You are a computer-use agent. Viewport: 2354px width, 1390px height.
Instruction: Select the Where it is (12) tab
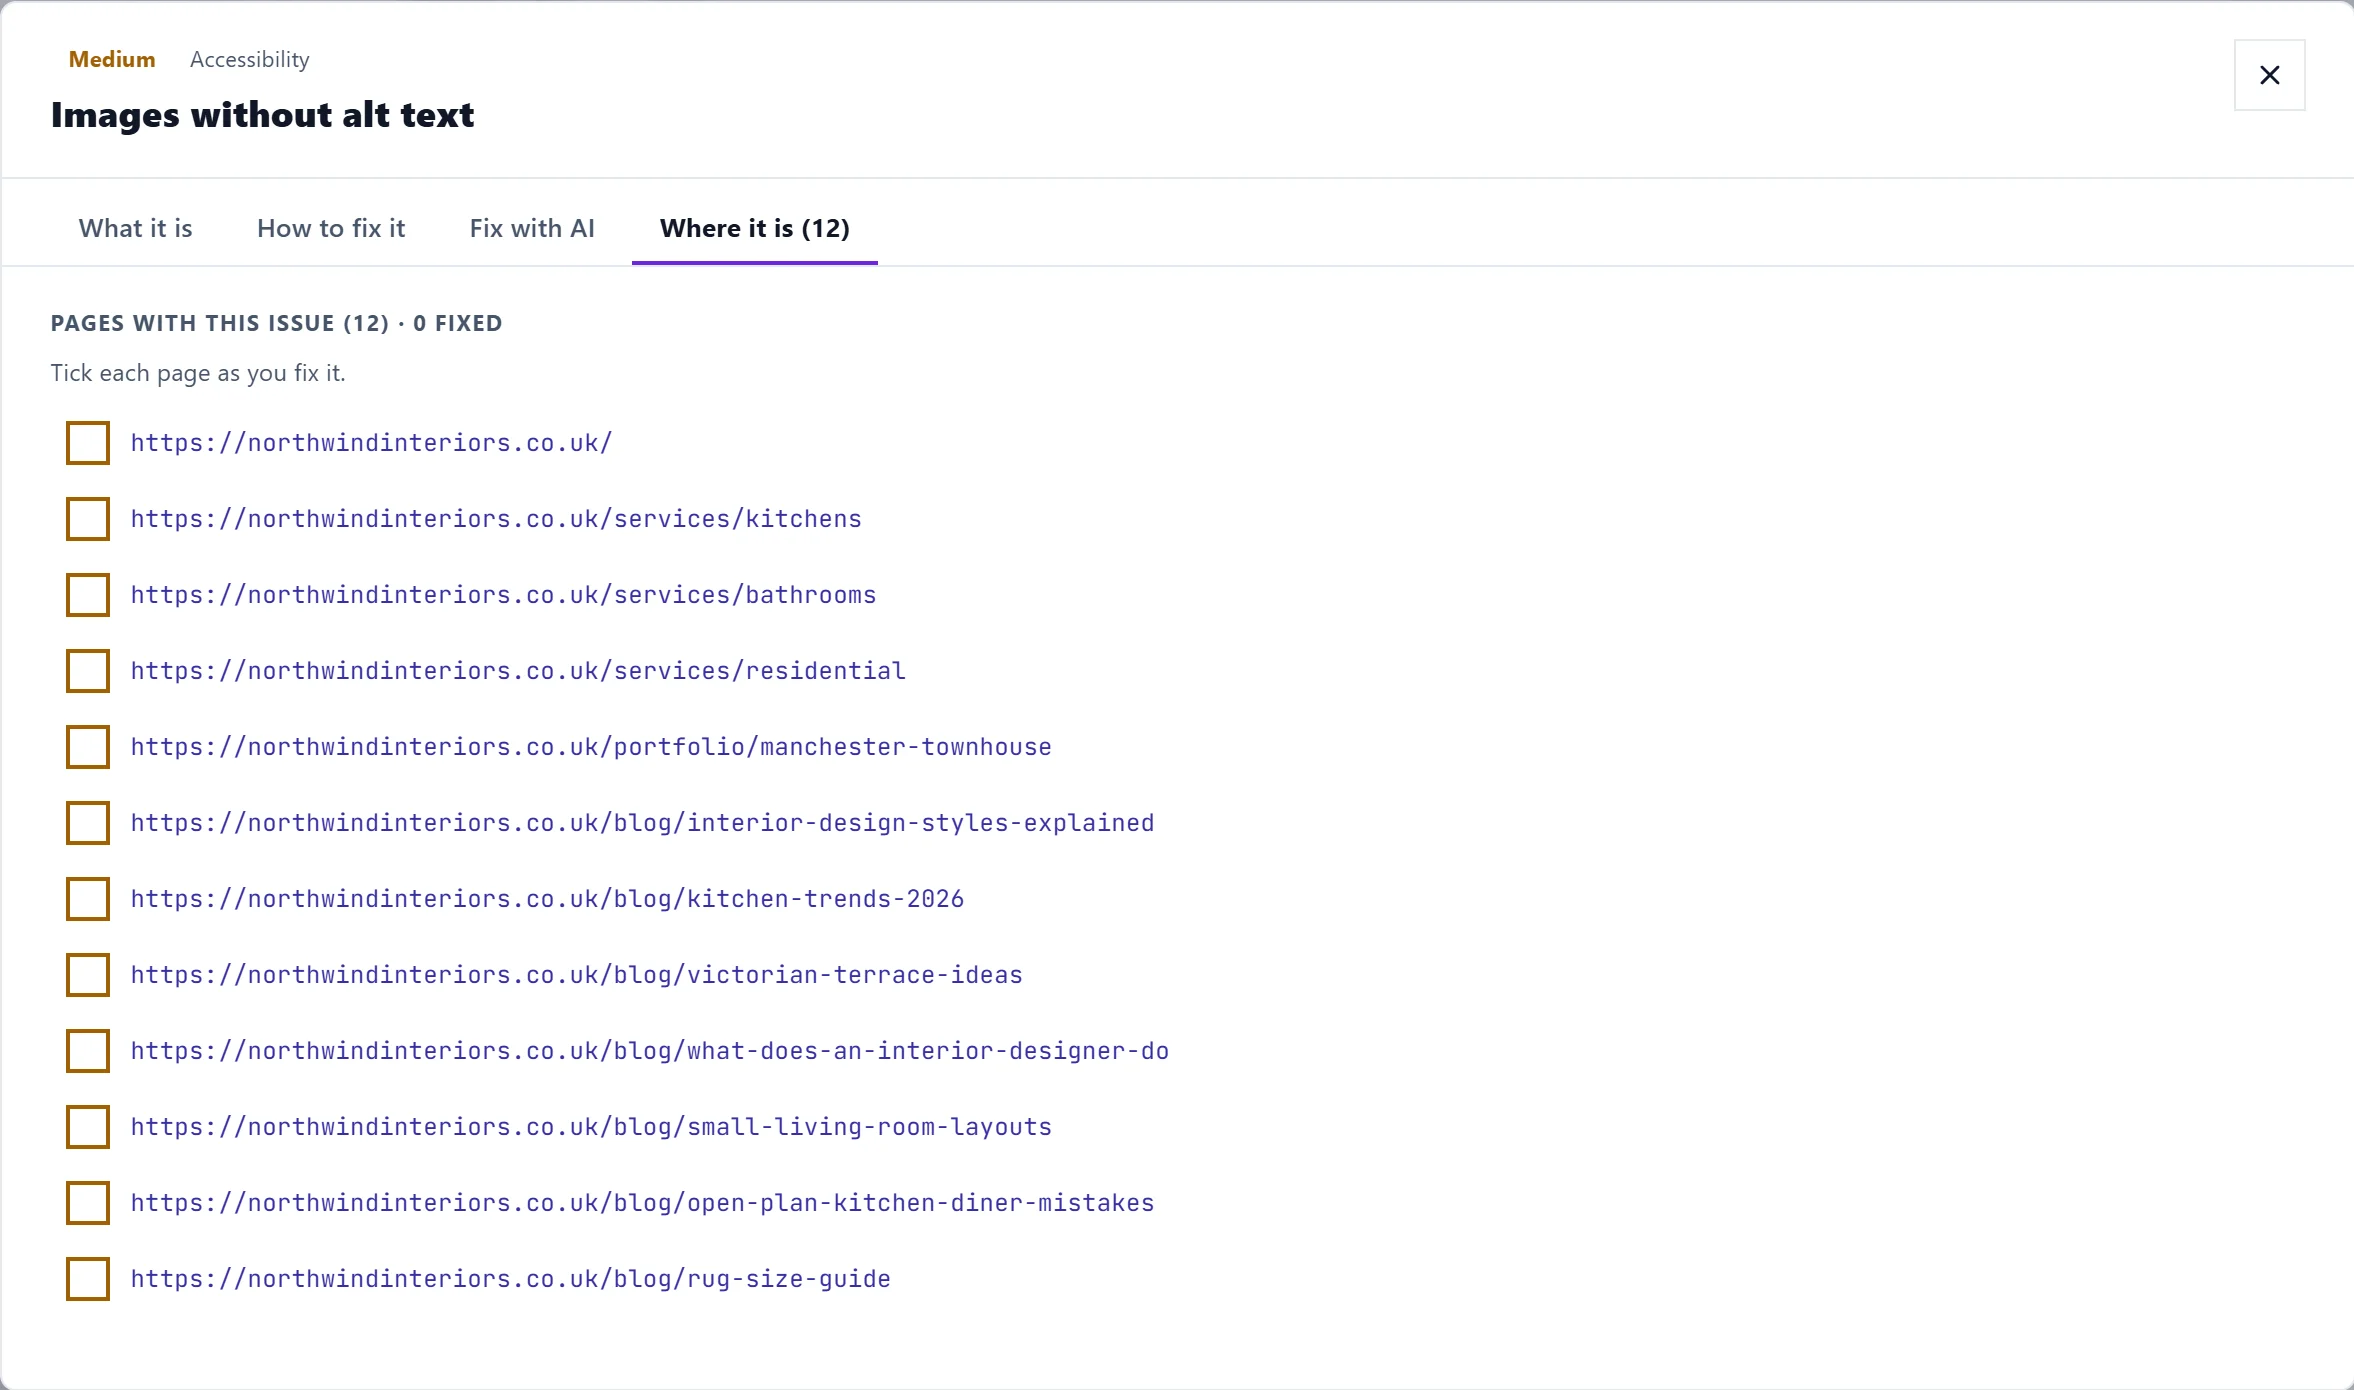coord(755,228)
